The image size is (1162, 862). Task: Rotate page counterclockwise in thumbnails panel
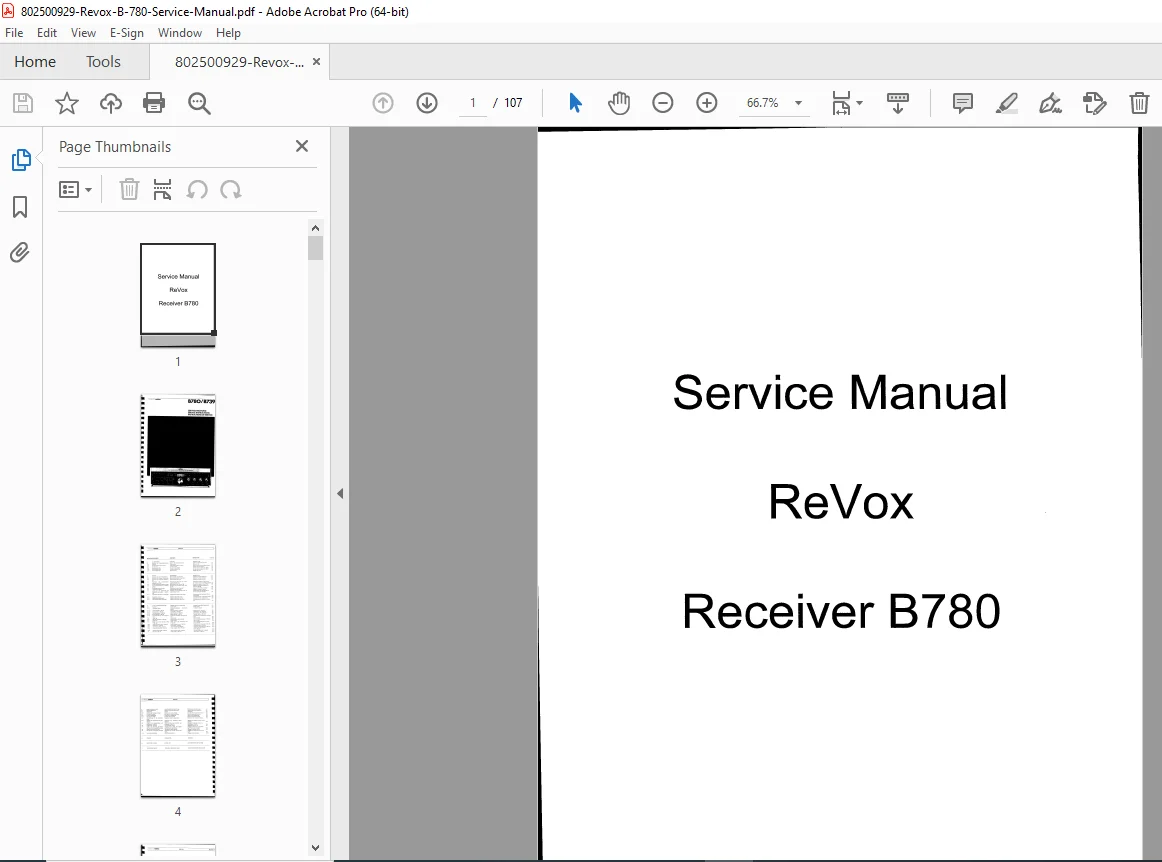pyautogui.click(x=196, y=190)
